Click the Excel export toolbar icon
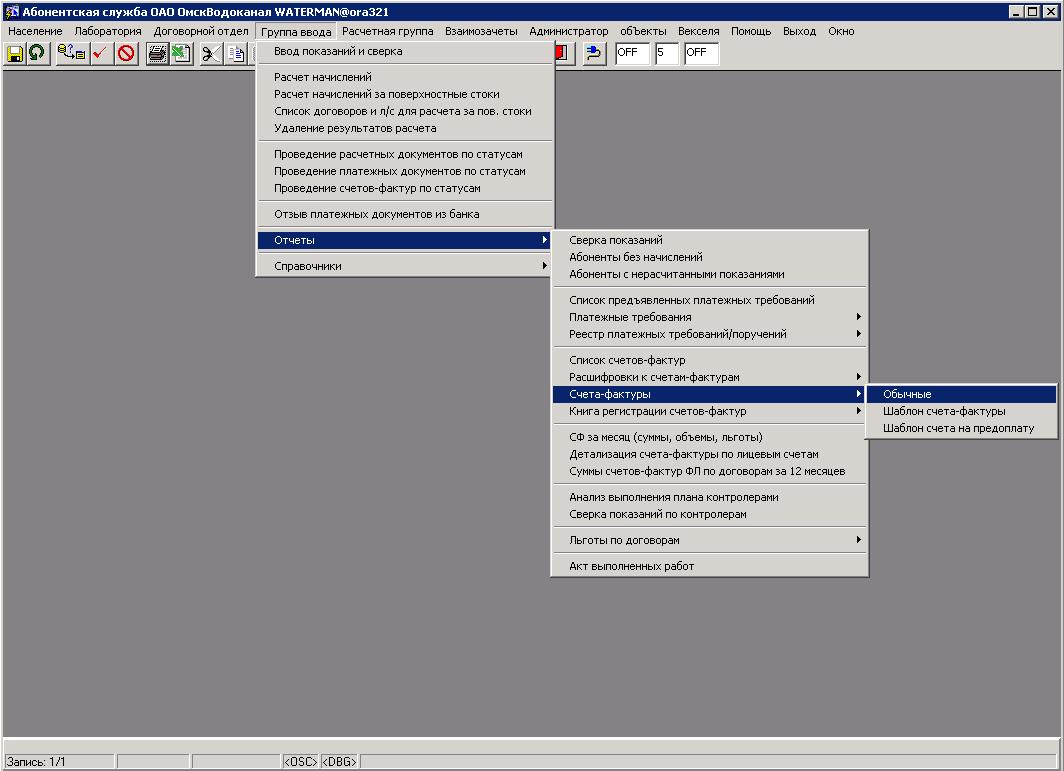This screenshot has width=1064, height=771. pos(181,54)
